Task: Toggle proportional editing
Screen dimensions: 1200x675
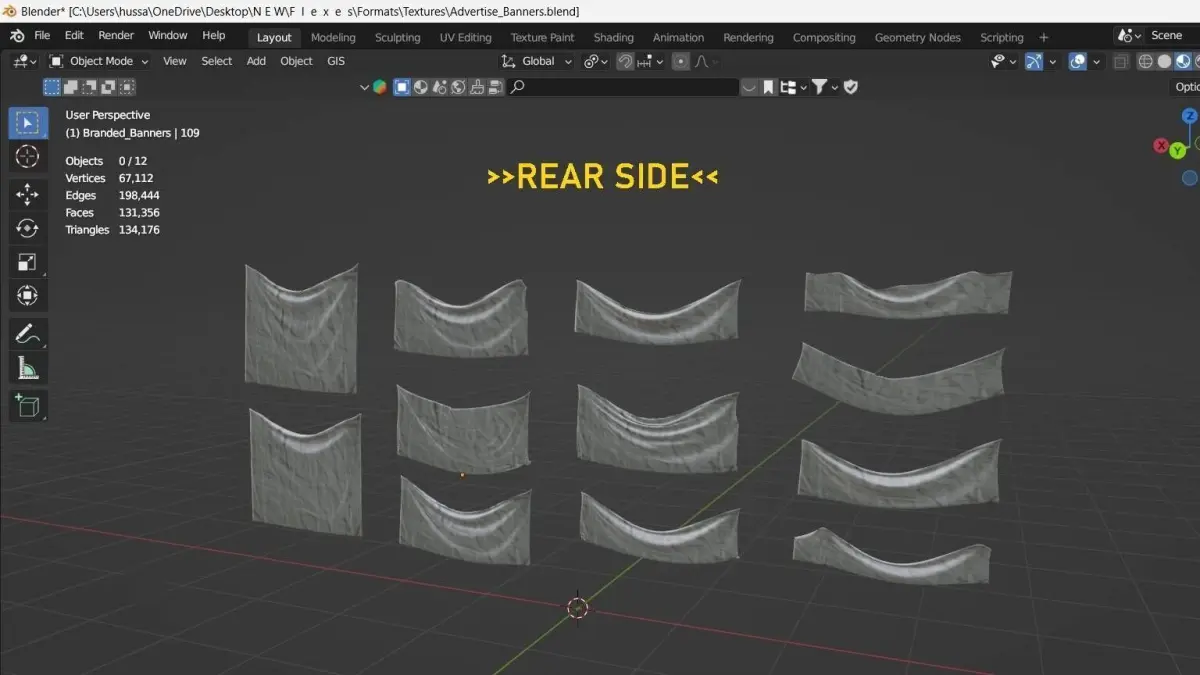Action: [681, 61]
